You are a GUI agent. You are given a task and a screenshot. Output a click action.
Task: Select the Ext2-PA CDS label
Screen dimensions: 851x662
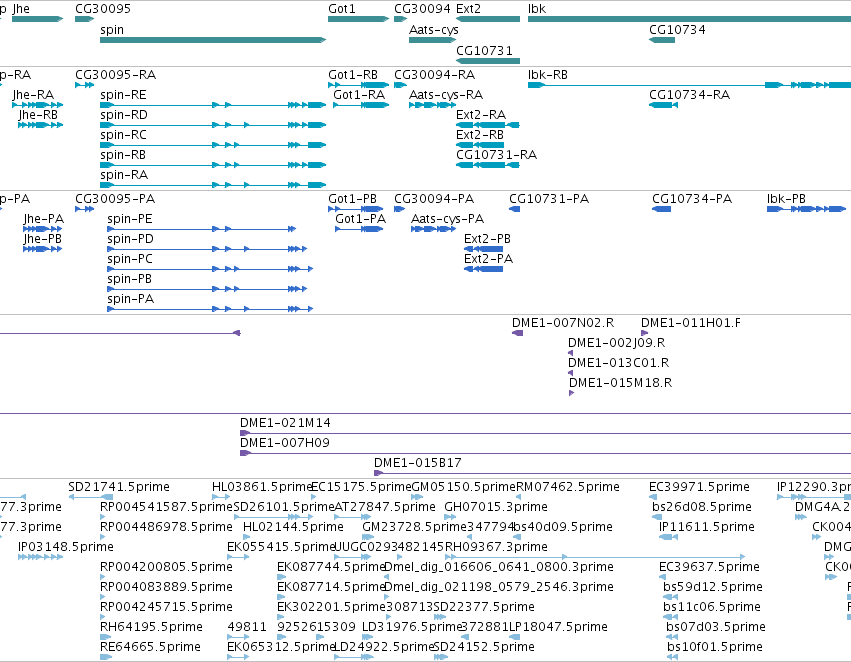tap(488, 259)
